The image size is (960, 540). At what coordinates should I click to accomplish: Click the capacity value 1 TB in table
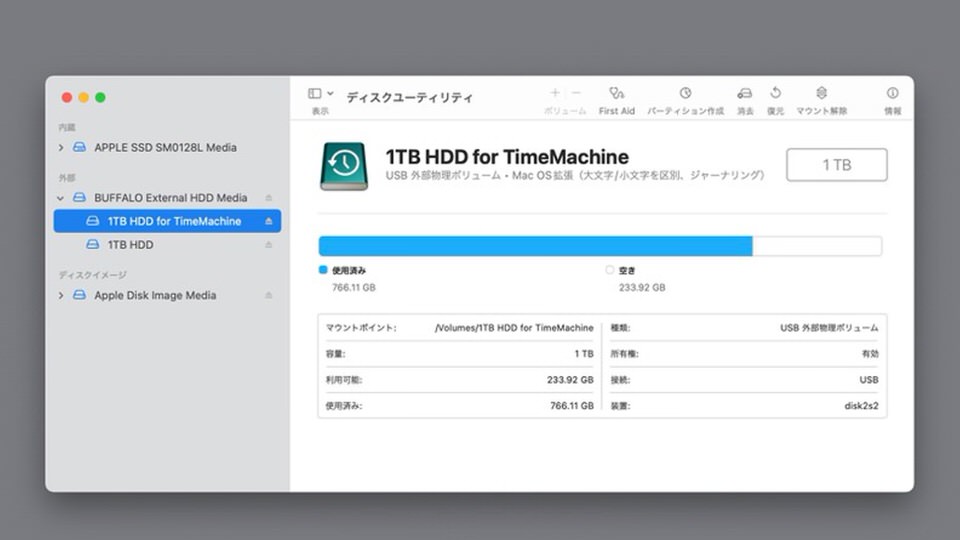584,354
